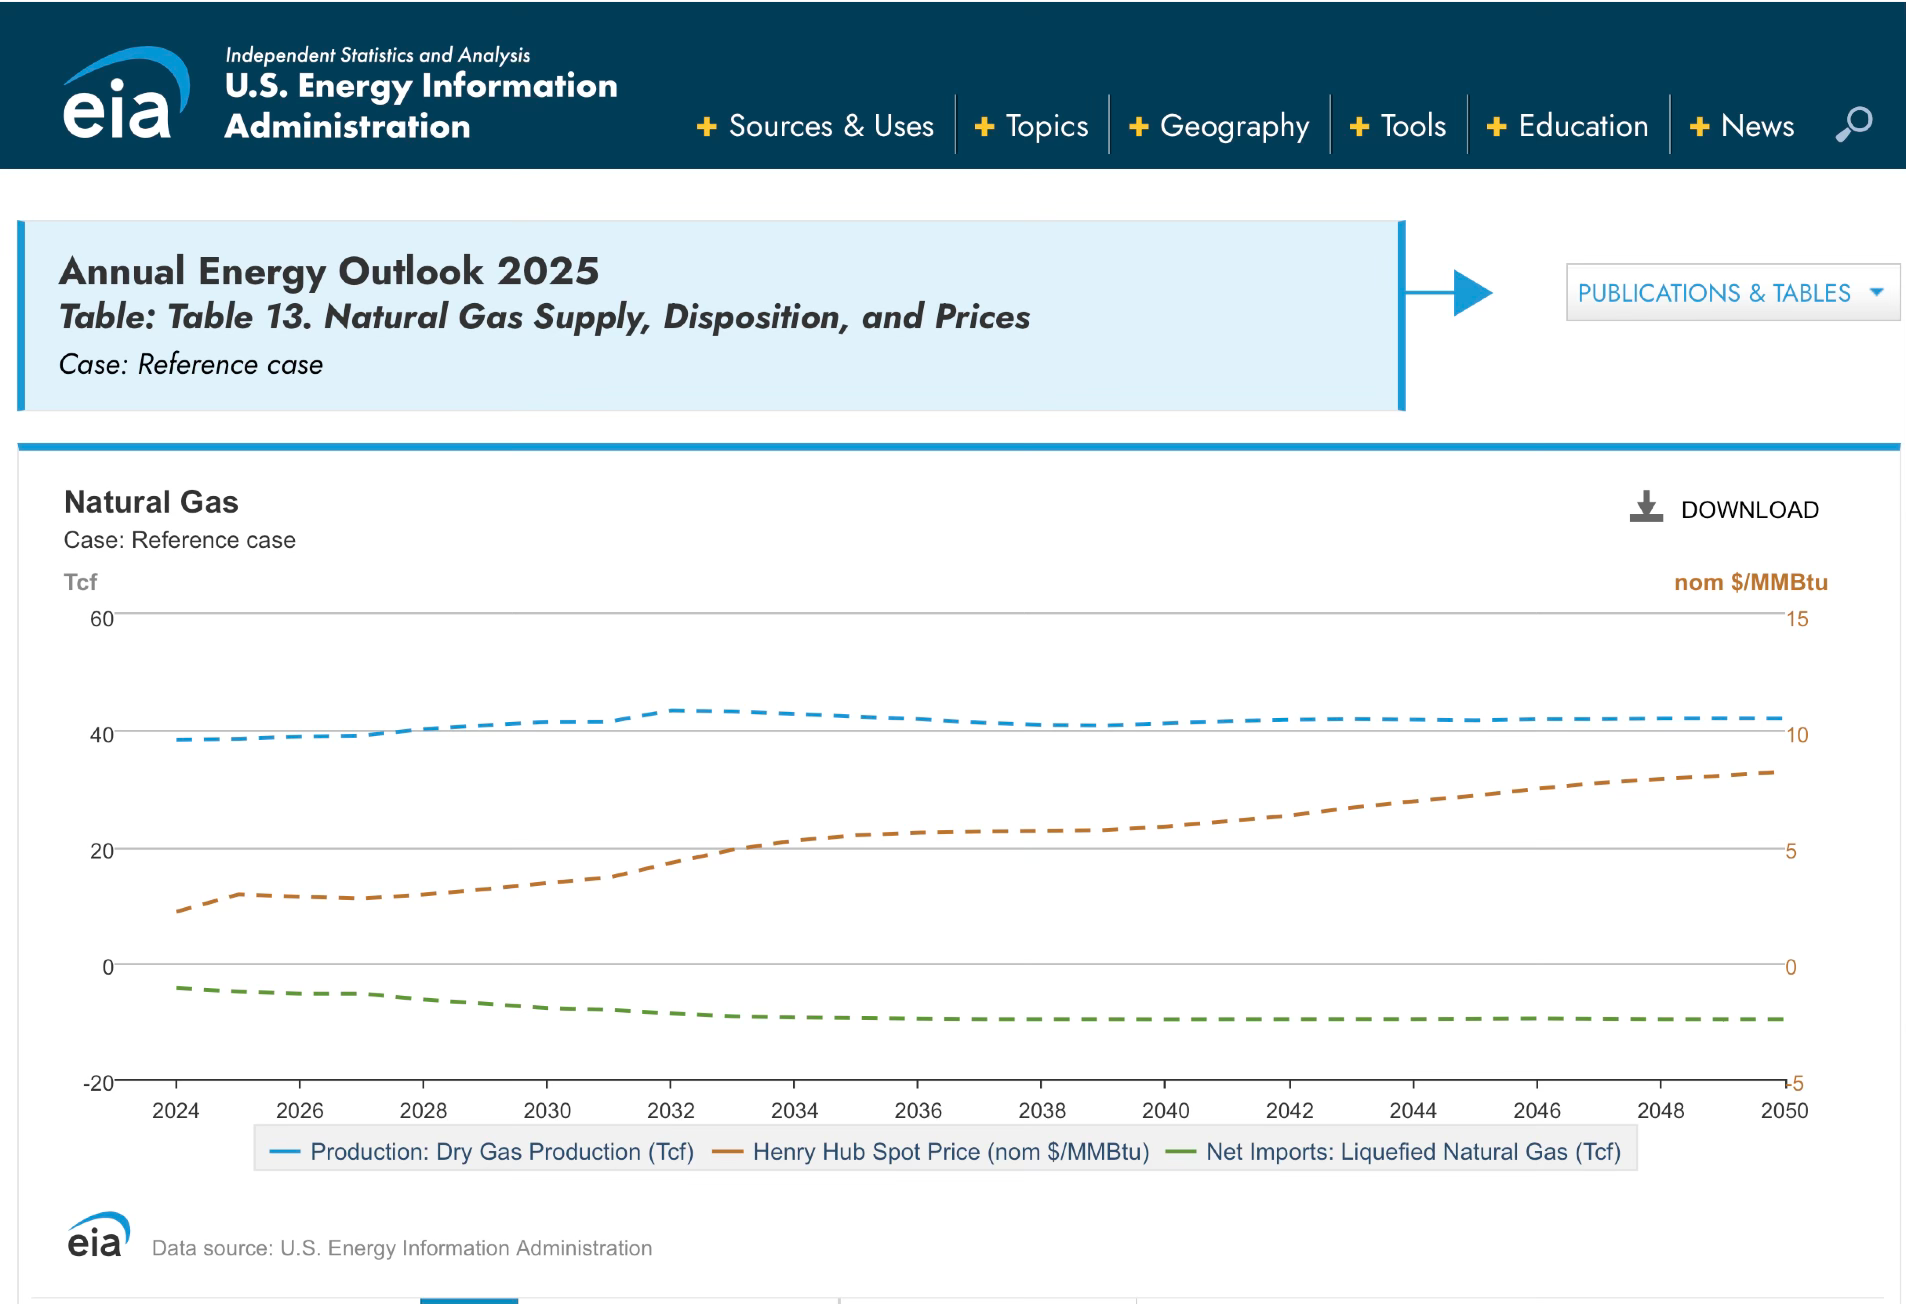Open the News menu
This screenshot has width=1906, height=1304.
click(1757, 126)
